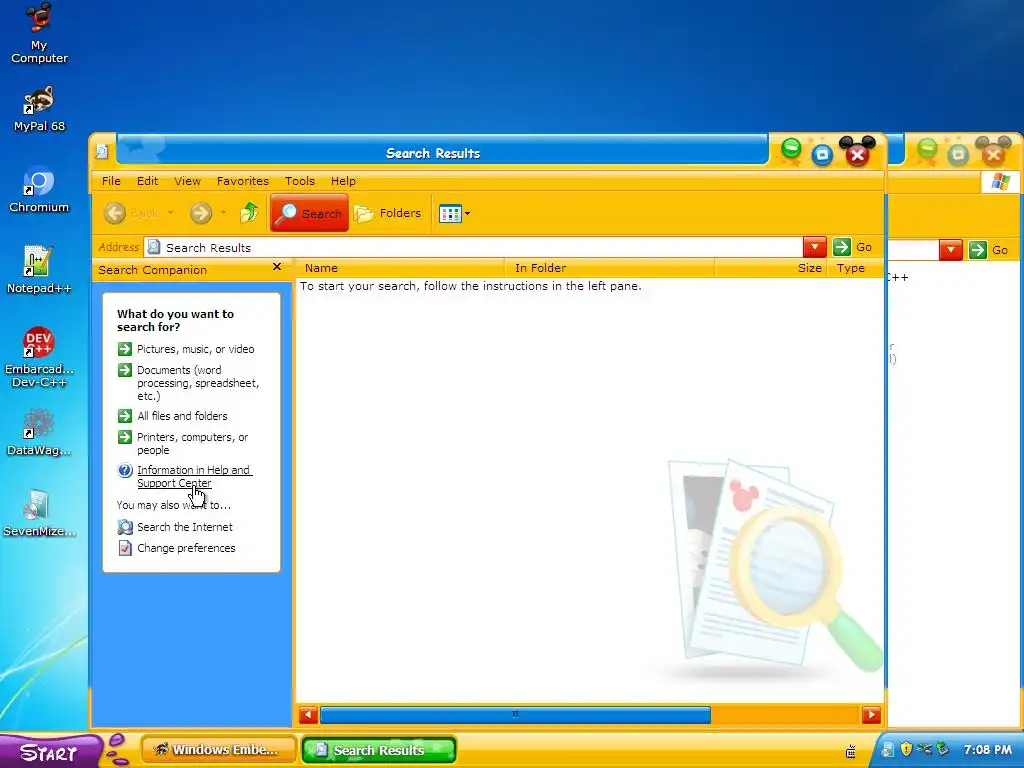The height and width of the screenshot is (768, 1024).
Task: Click the horizontal scrollbar right arrow
Action: 871,714
